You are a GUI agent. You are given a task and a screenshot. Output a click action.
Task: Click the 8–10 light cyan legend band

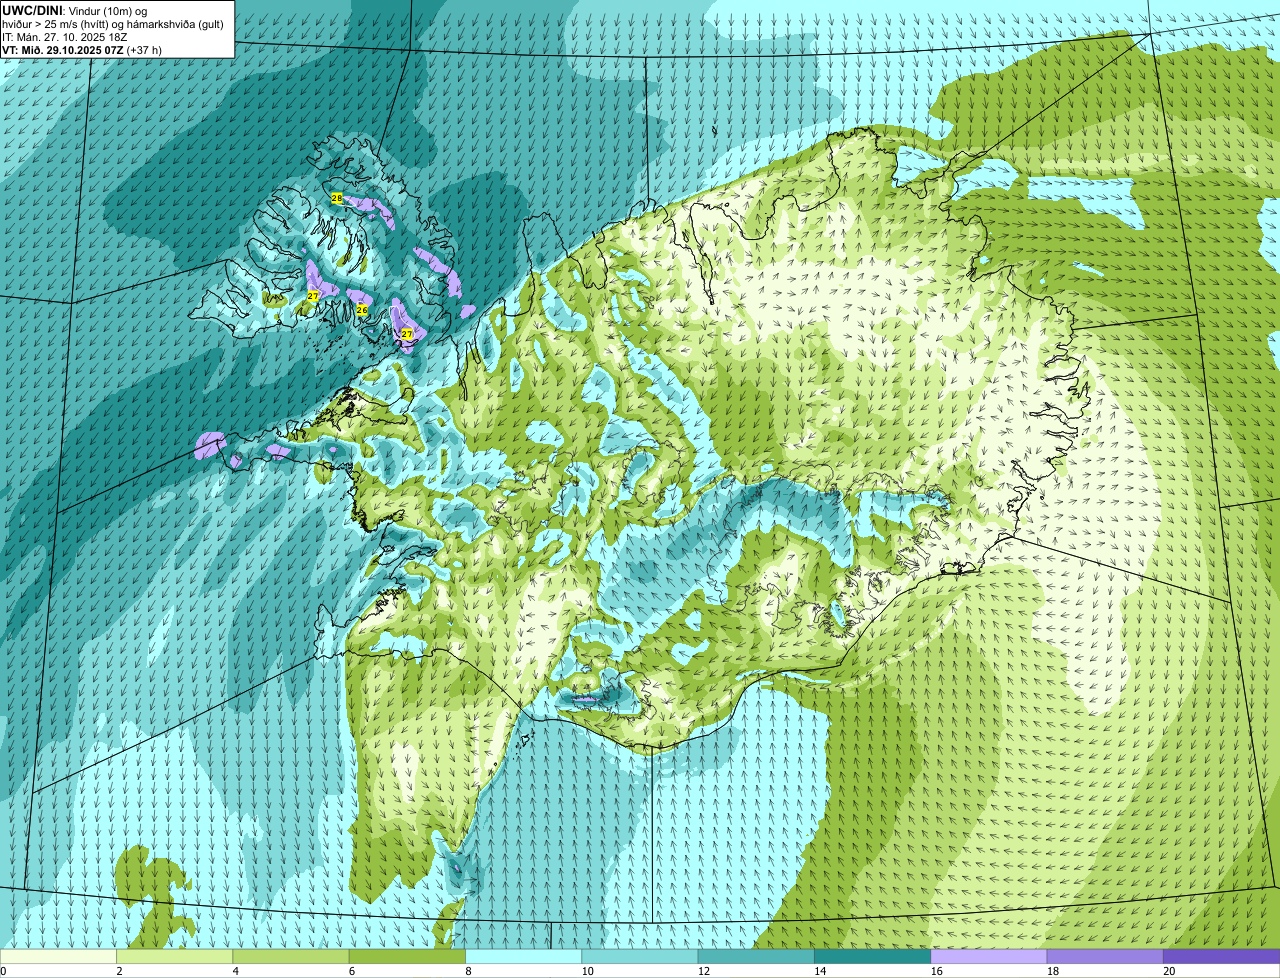[x=524, y=956]
